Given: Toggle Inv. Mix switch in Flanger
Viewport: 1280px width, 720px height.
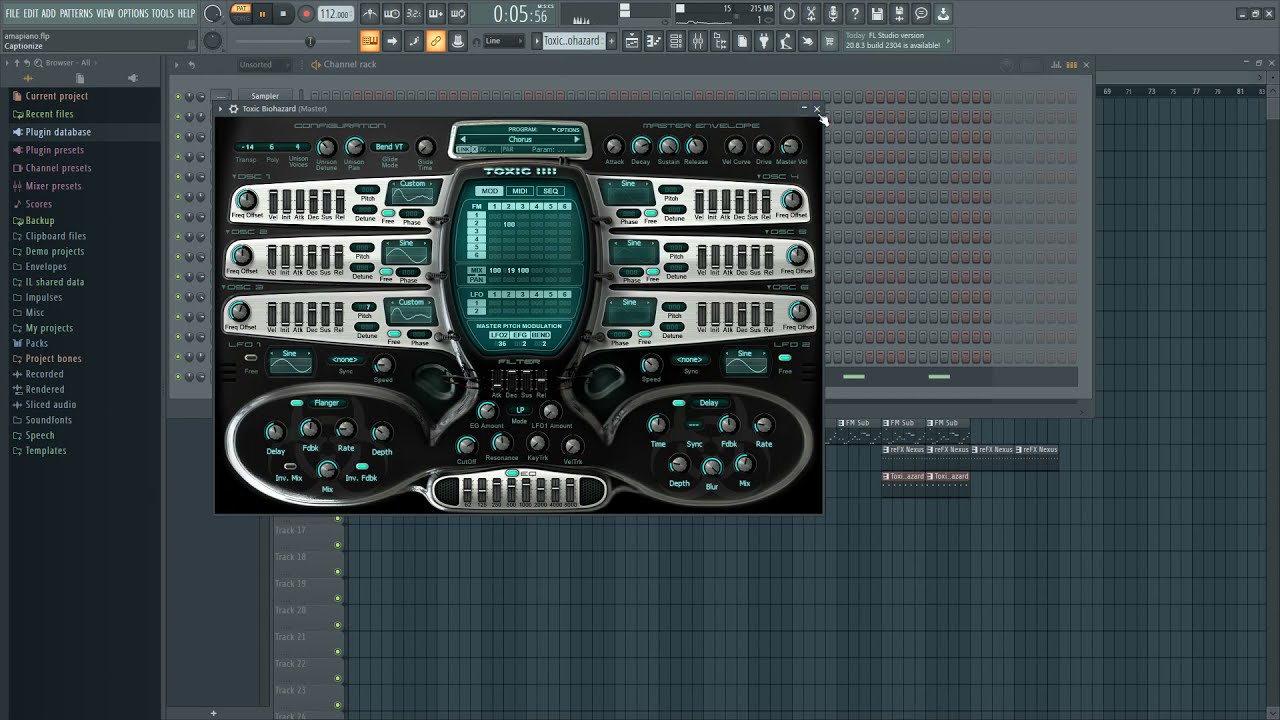Looking at the screenshot, I should 290,467.
